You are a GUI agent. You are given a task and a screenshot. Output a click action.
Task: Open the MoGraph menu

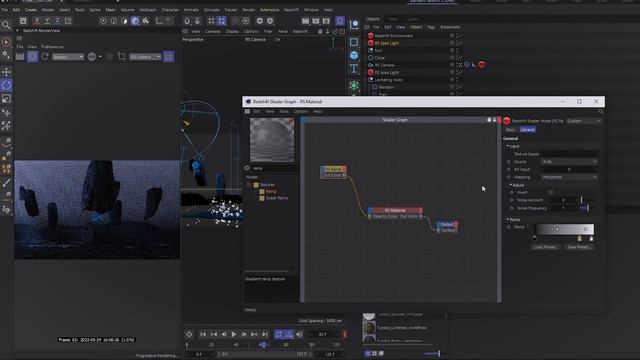pyautogui.click(x=148, y=9)
